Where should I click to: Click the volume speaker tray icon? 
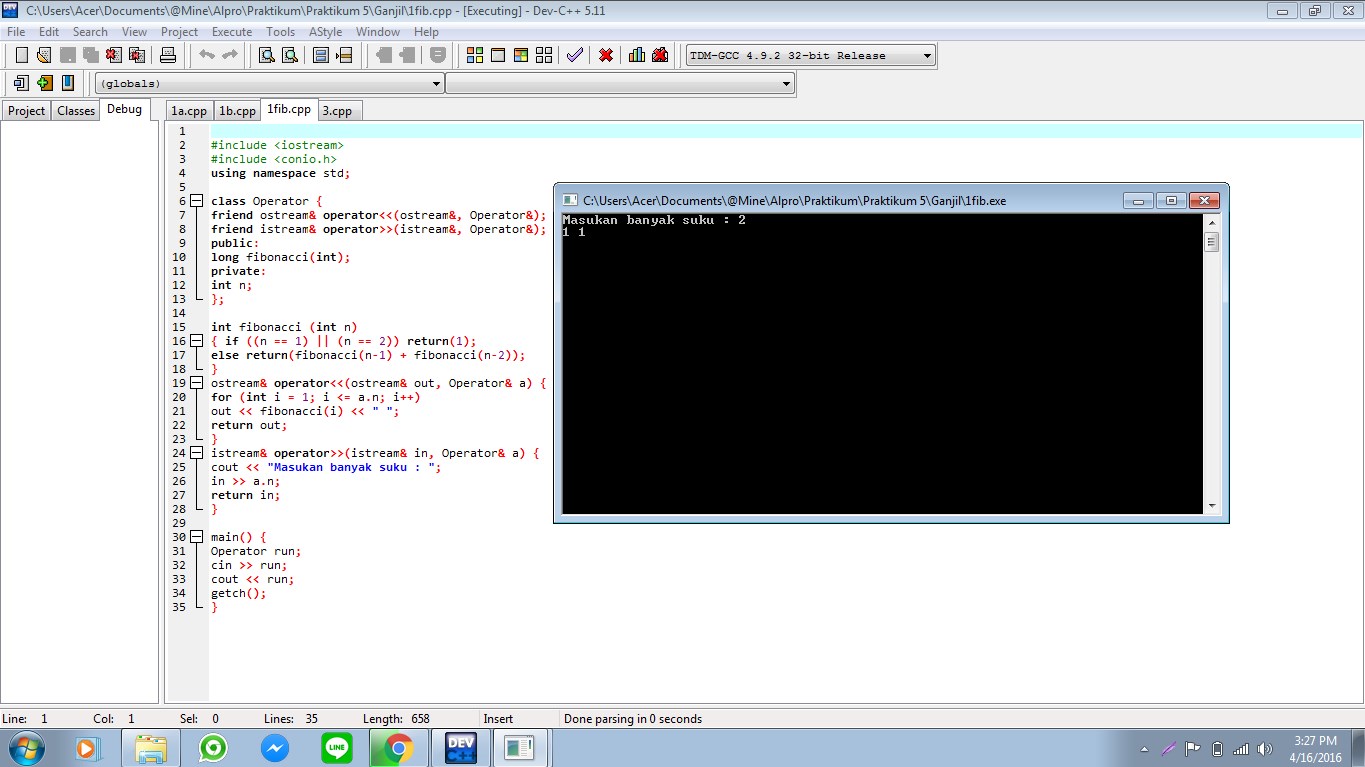(x=1266, y=749)
